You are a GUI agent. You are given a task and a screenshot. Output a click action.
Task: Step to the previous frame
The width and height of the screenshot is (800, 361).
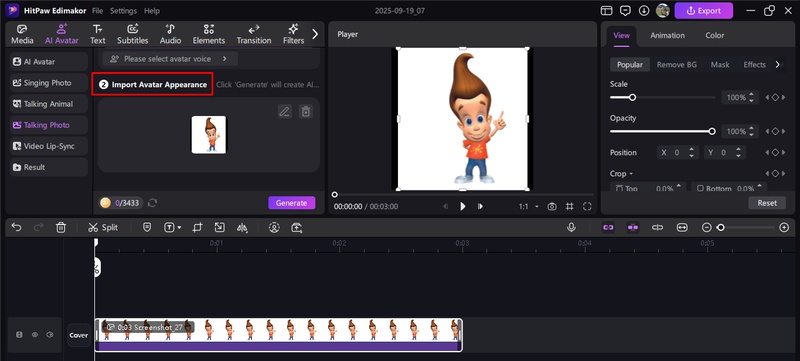(446, 207)
